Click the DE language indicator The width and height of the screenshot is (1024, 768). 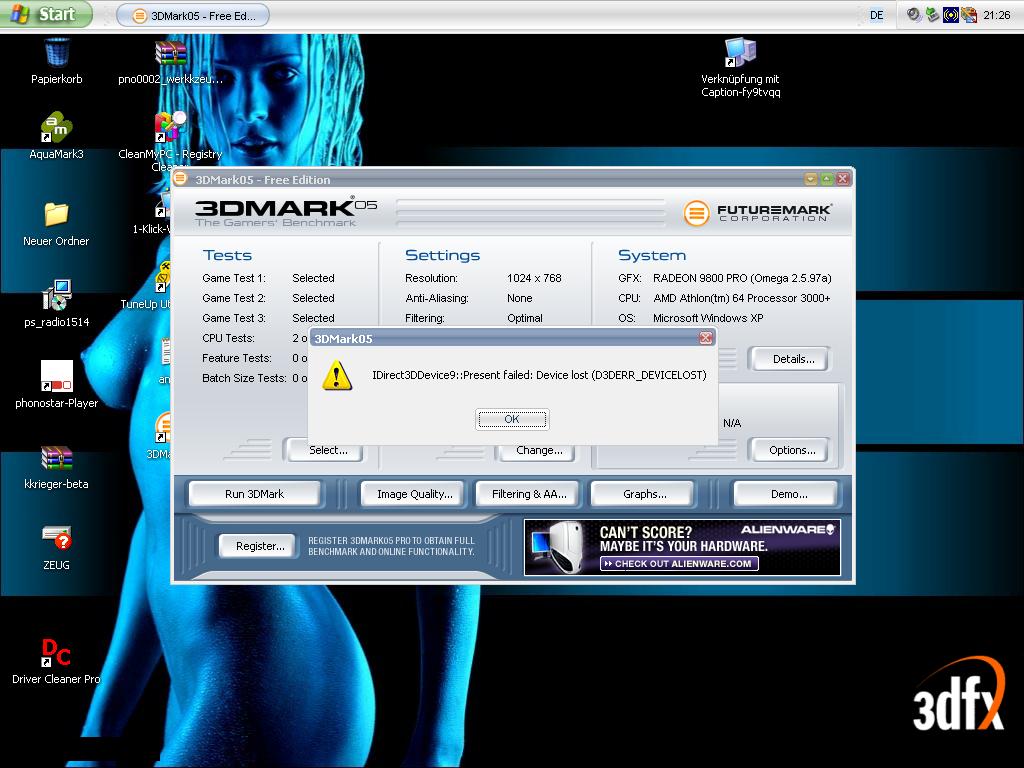click(x=876, y=15)
